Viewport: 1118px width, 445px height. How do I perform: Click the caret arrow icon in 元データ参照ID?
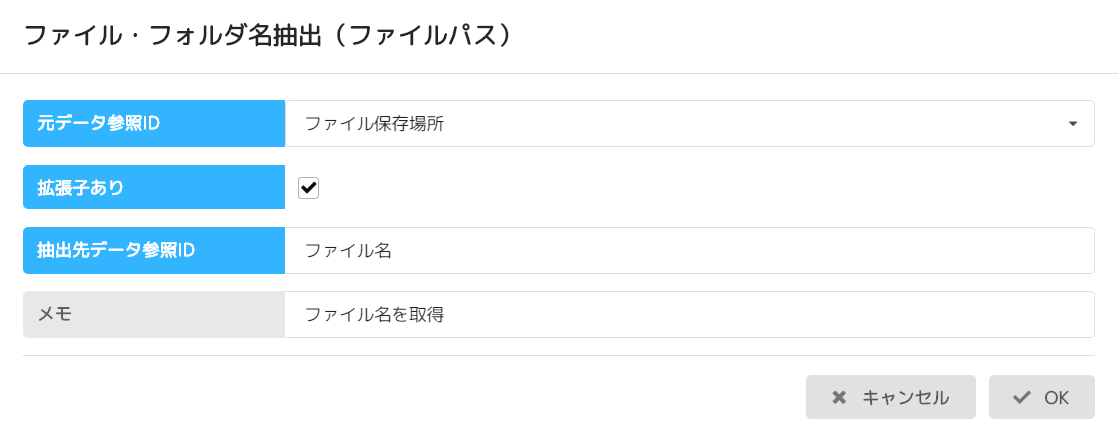click(1073, 124)
